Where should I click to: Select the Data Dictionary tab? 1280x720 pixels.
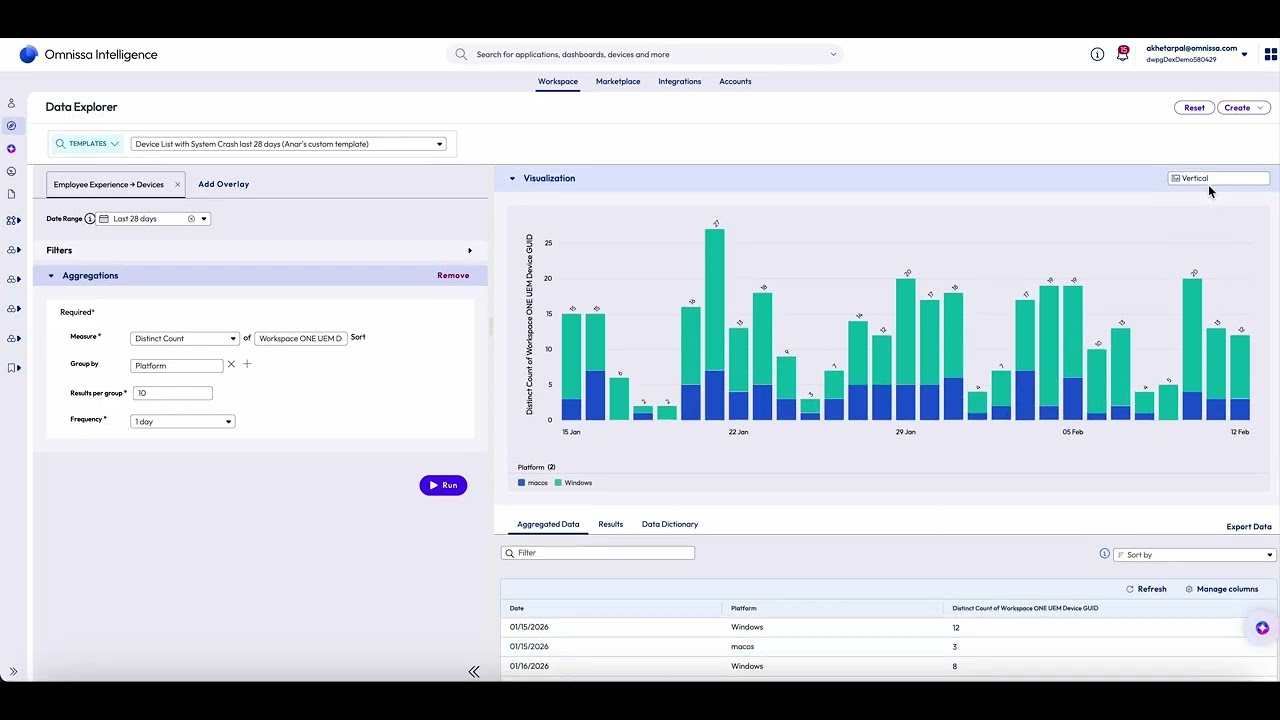coord(670,524)
